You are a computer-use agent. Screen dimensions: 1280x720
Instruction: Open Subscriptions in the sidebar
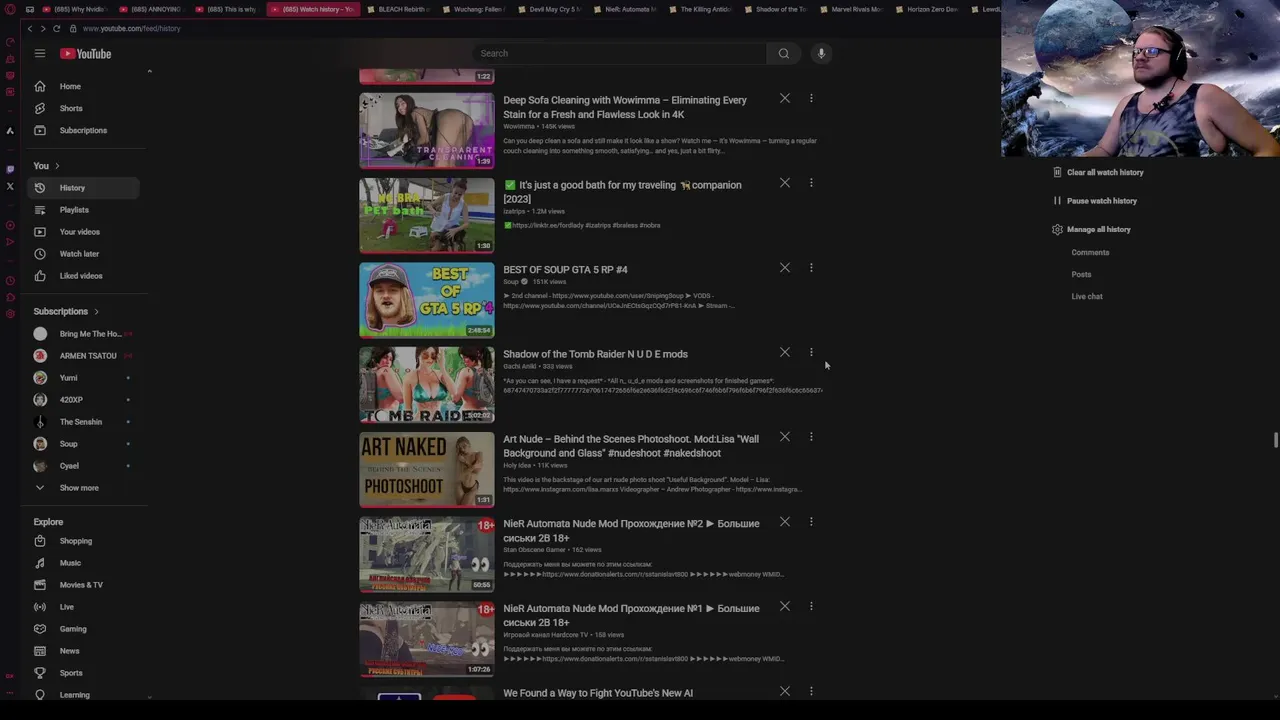click(85, 130)
